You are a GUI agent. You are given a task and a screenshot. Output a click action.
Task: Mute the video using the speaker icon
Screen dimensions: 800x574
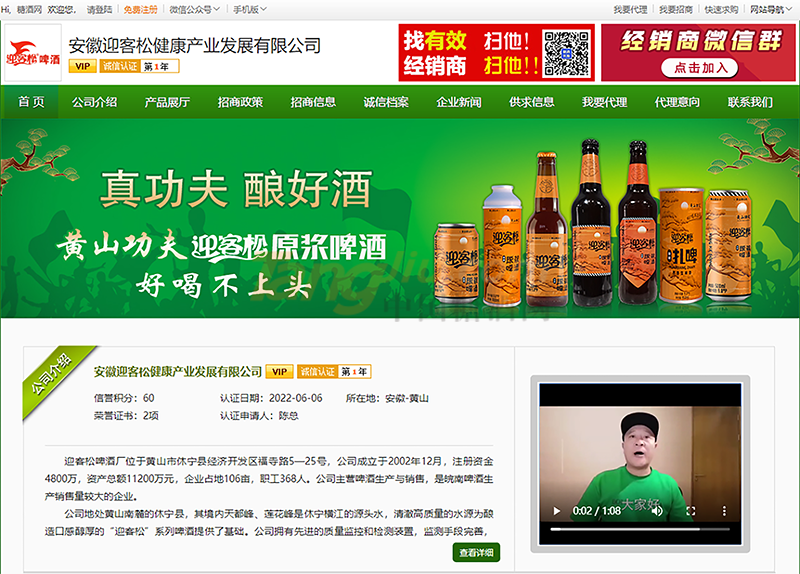pyautogui.click(x=657, y=510)
